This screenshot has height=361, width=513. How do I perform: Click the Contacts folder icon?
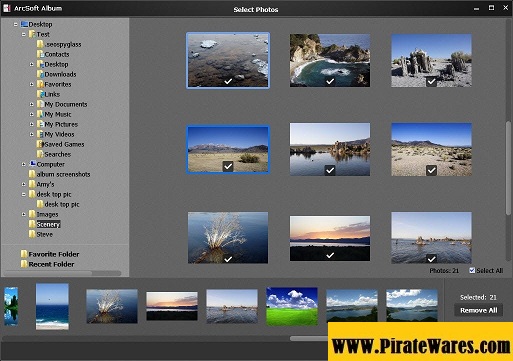40,54
